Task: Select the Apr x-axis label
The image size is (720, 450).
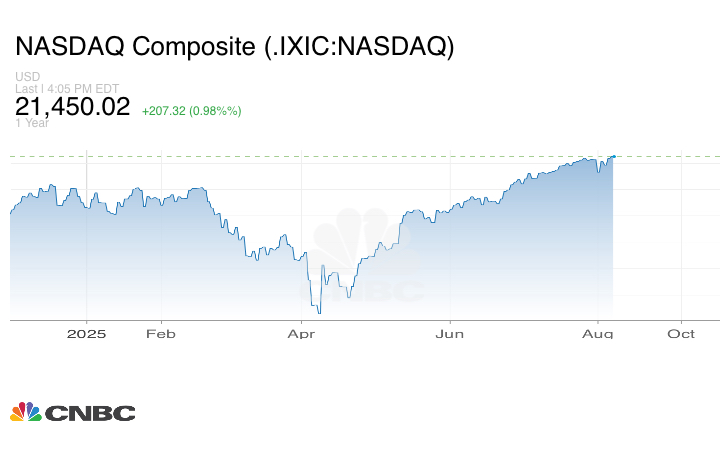Action: click(x=301, y=333)
